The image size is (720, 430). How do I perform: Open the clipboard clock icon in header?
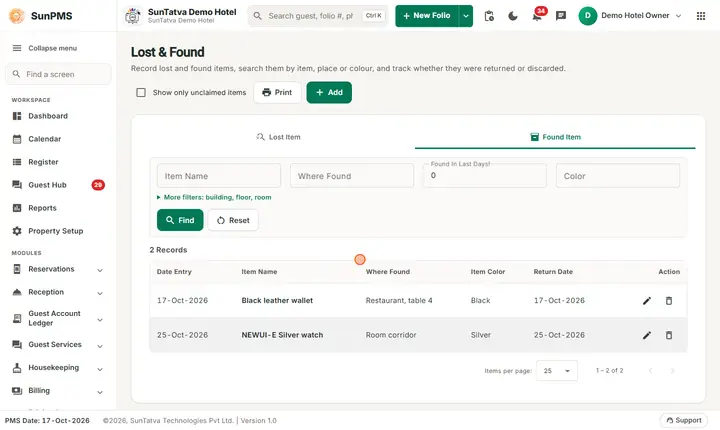point(489,16)
